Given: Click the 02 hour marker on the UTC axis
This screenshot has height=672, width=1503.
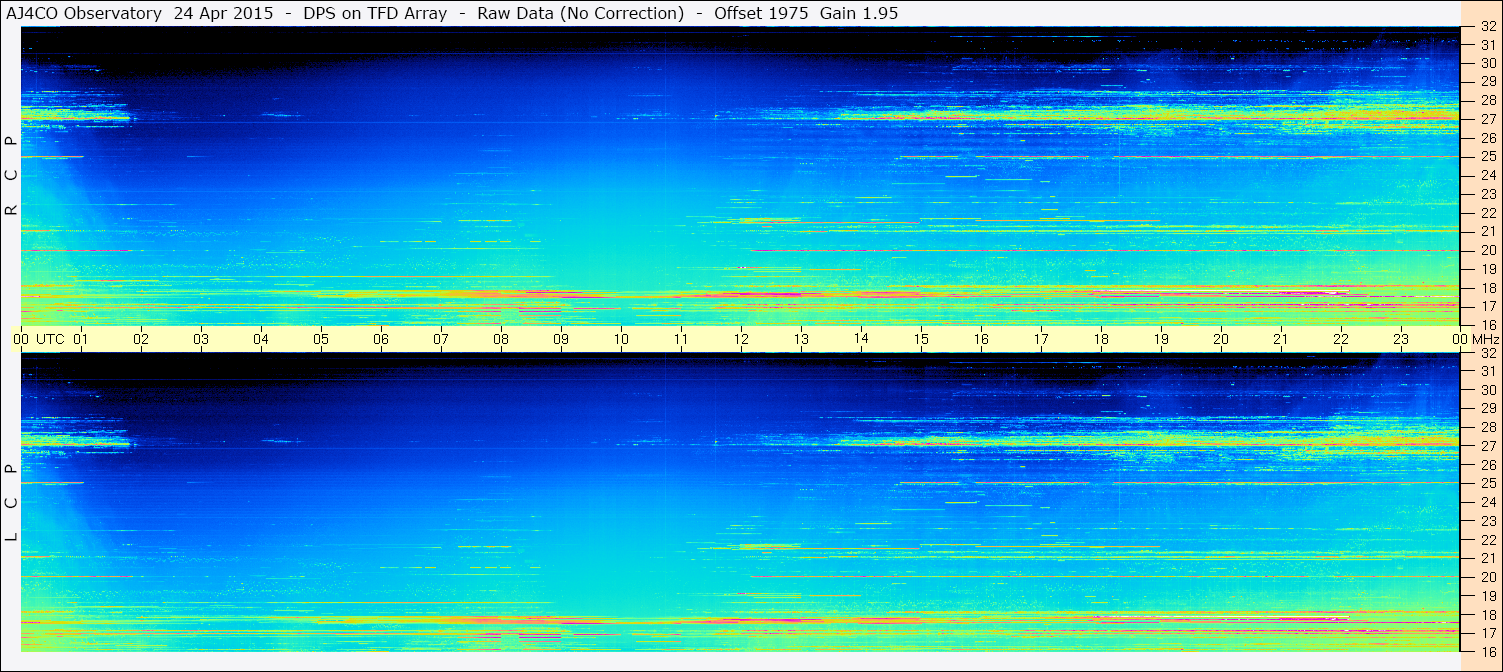Looking at the screenshot, I should [x=141, y=339].
